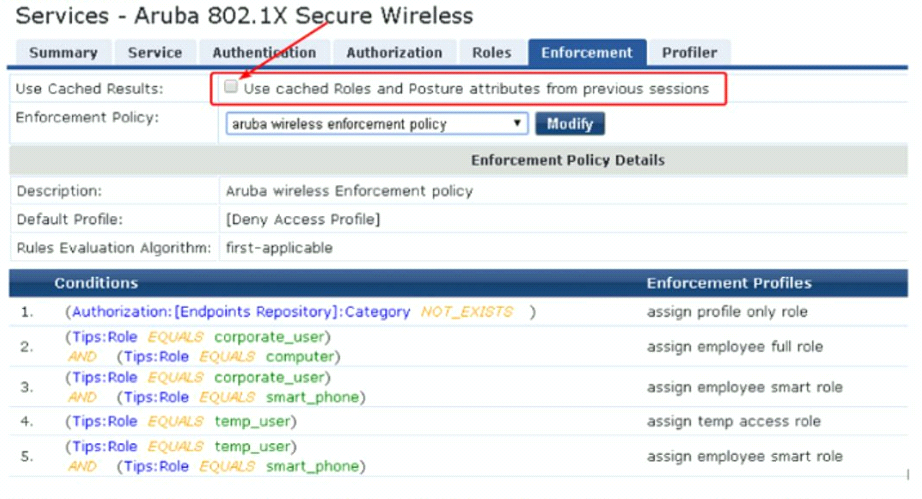Click the Enforcement tab
922x499 pixels.
pyautogui.click(x=587, y=53)
